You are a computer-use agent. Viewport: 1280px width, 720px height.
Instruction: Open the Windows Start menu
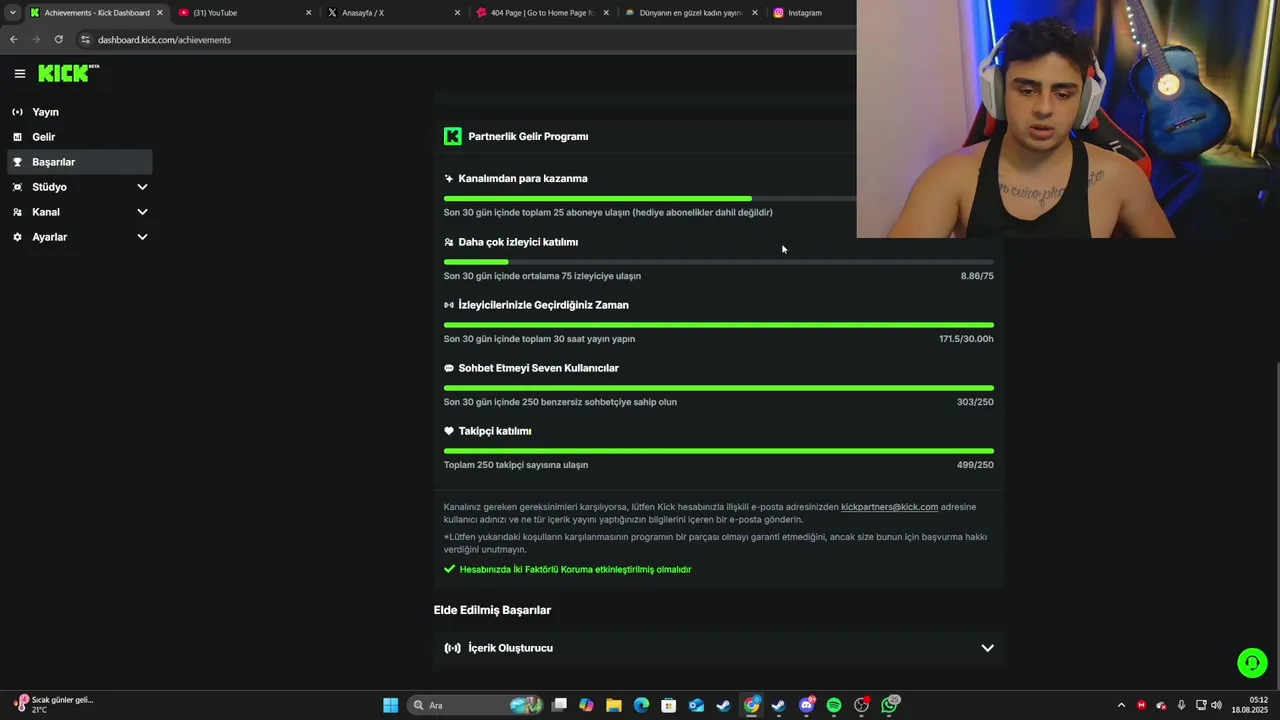coord(390,705)
